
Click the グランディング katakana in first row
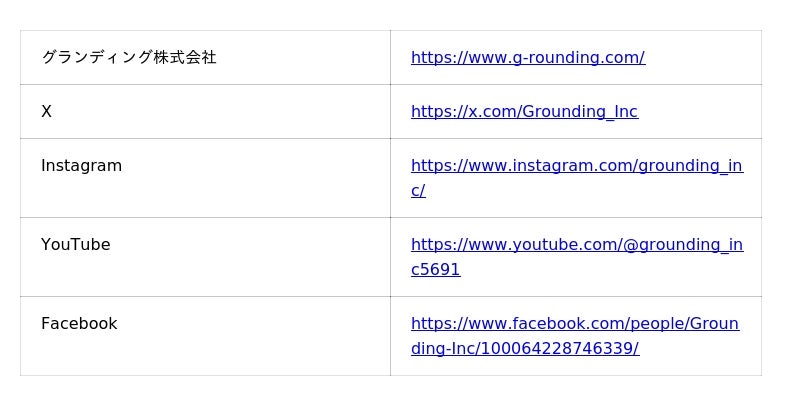pyautogui.click(x=97, y=58)
